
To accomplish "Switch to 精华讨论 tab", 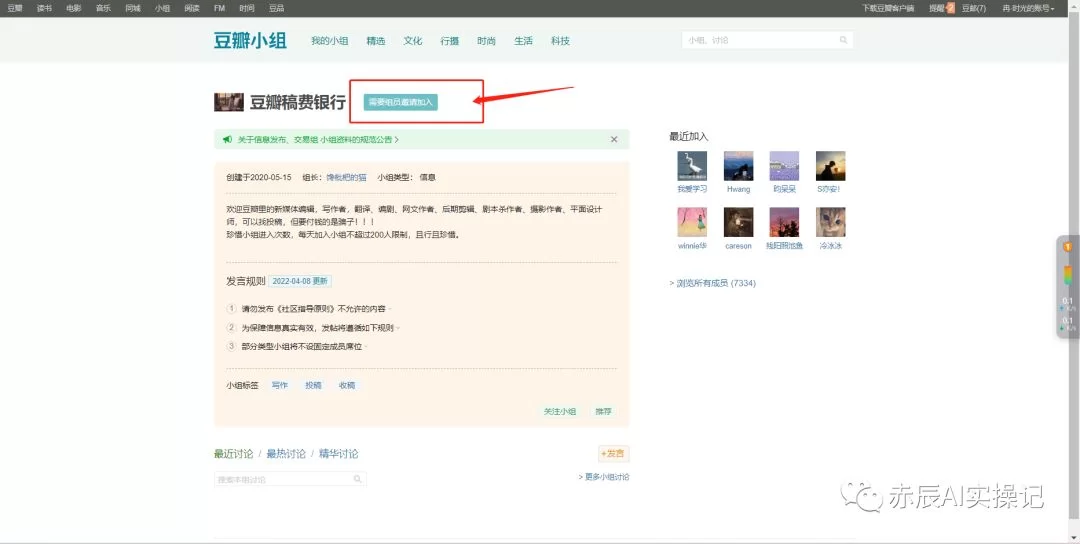I will click(338, 454).
